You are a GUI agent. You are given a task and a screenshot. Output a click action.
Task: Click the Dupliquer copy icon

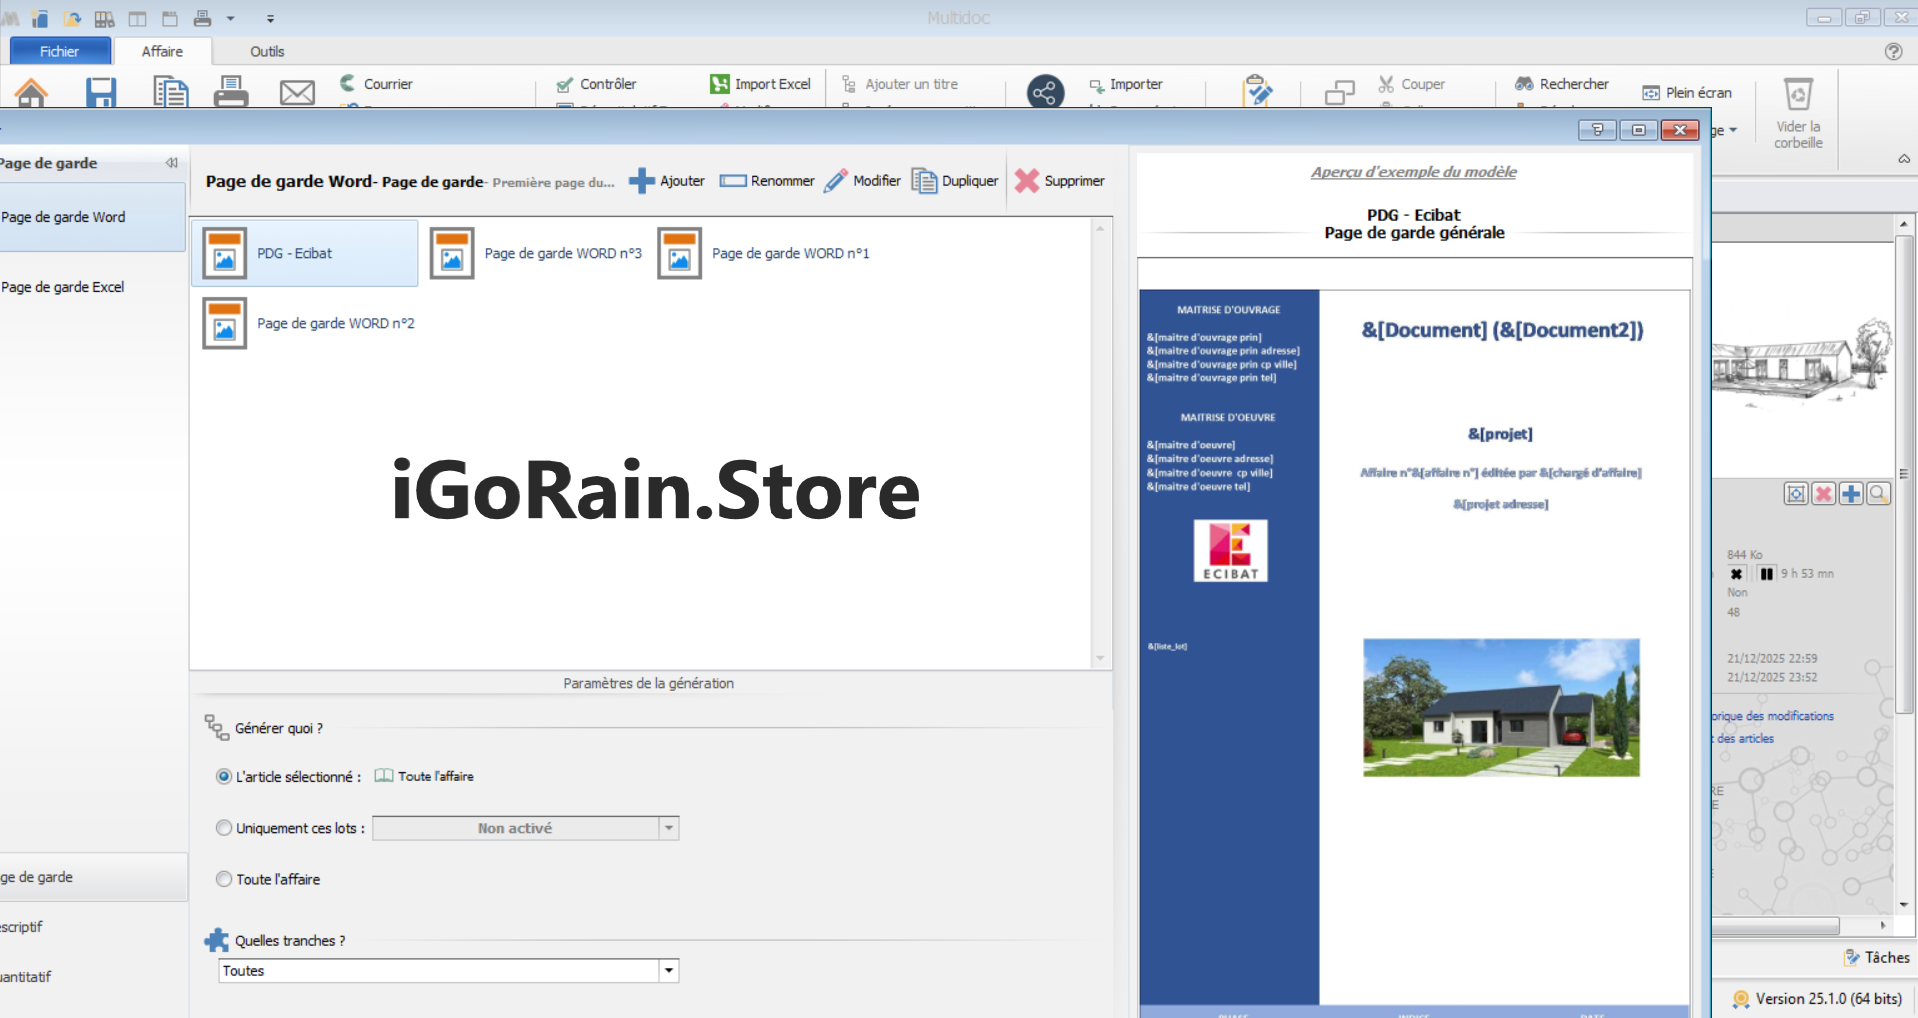pyautogui.click(x=924, y=181)
